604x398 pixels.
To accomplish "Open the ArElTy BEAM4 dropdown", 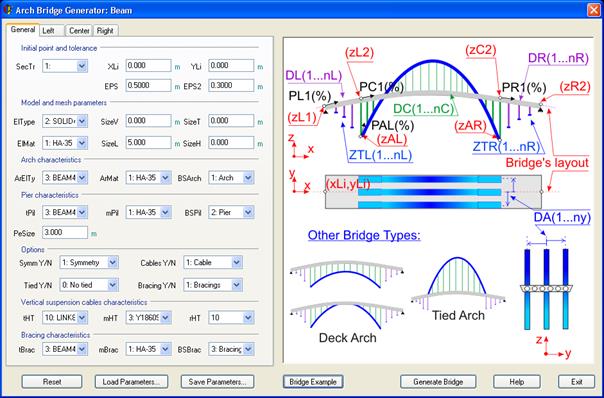I will pos(65,178).
